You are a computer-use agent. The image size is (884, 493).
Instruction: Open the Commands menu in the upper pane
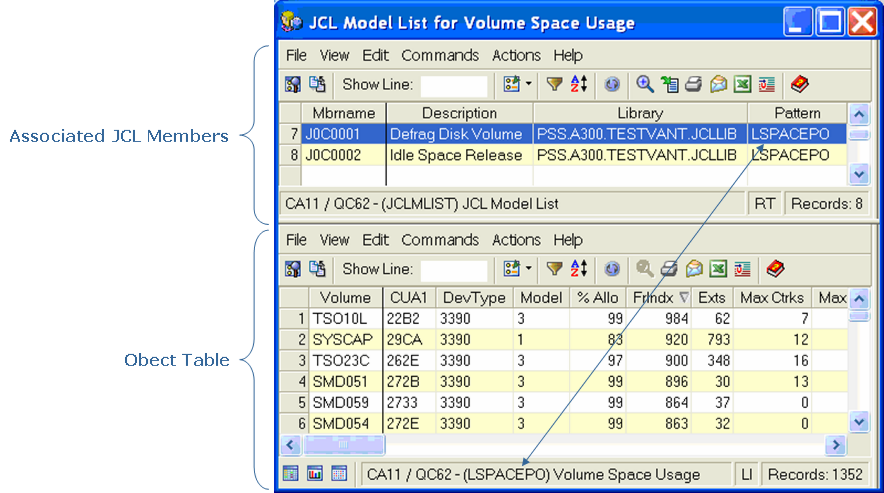440,56
